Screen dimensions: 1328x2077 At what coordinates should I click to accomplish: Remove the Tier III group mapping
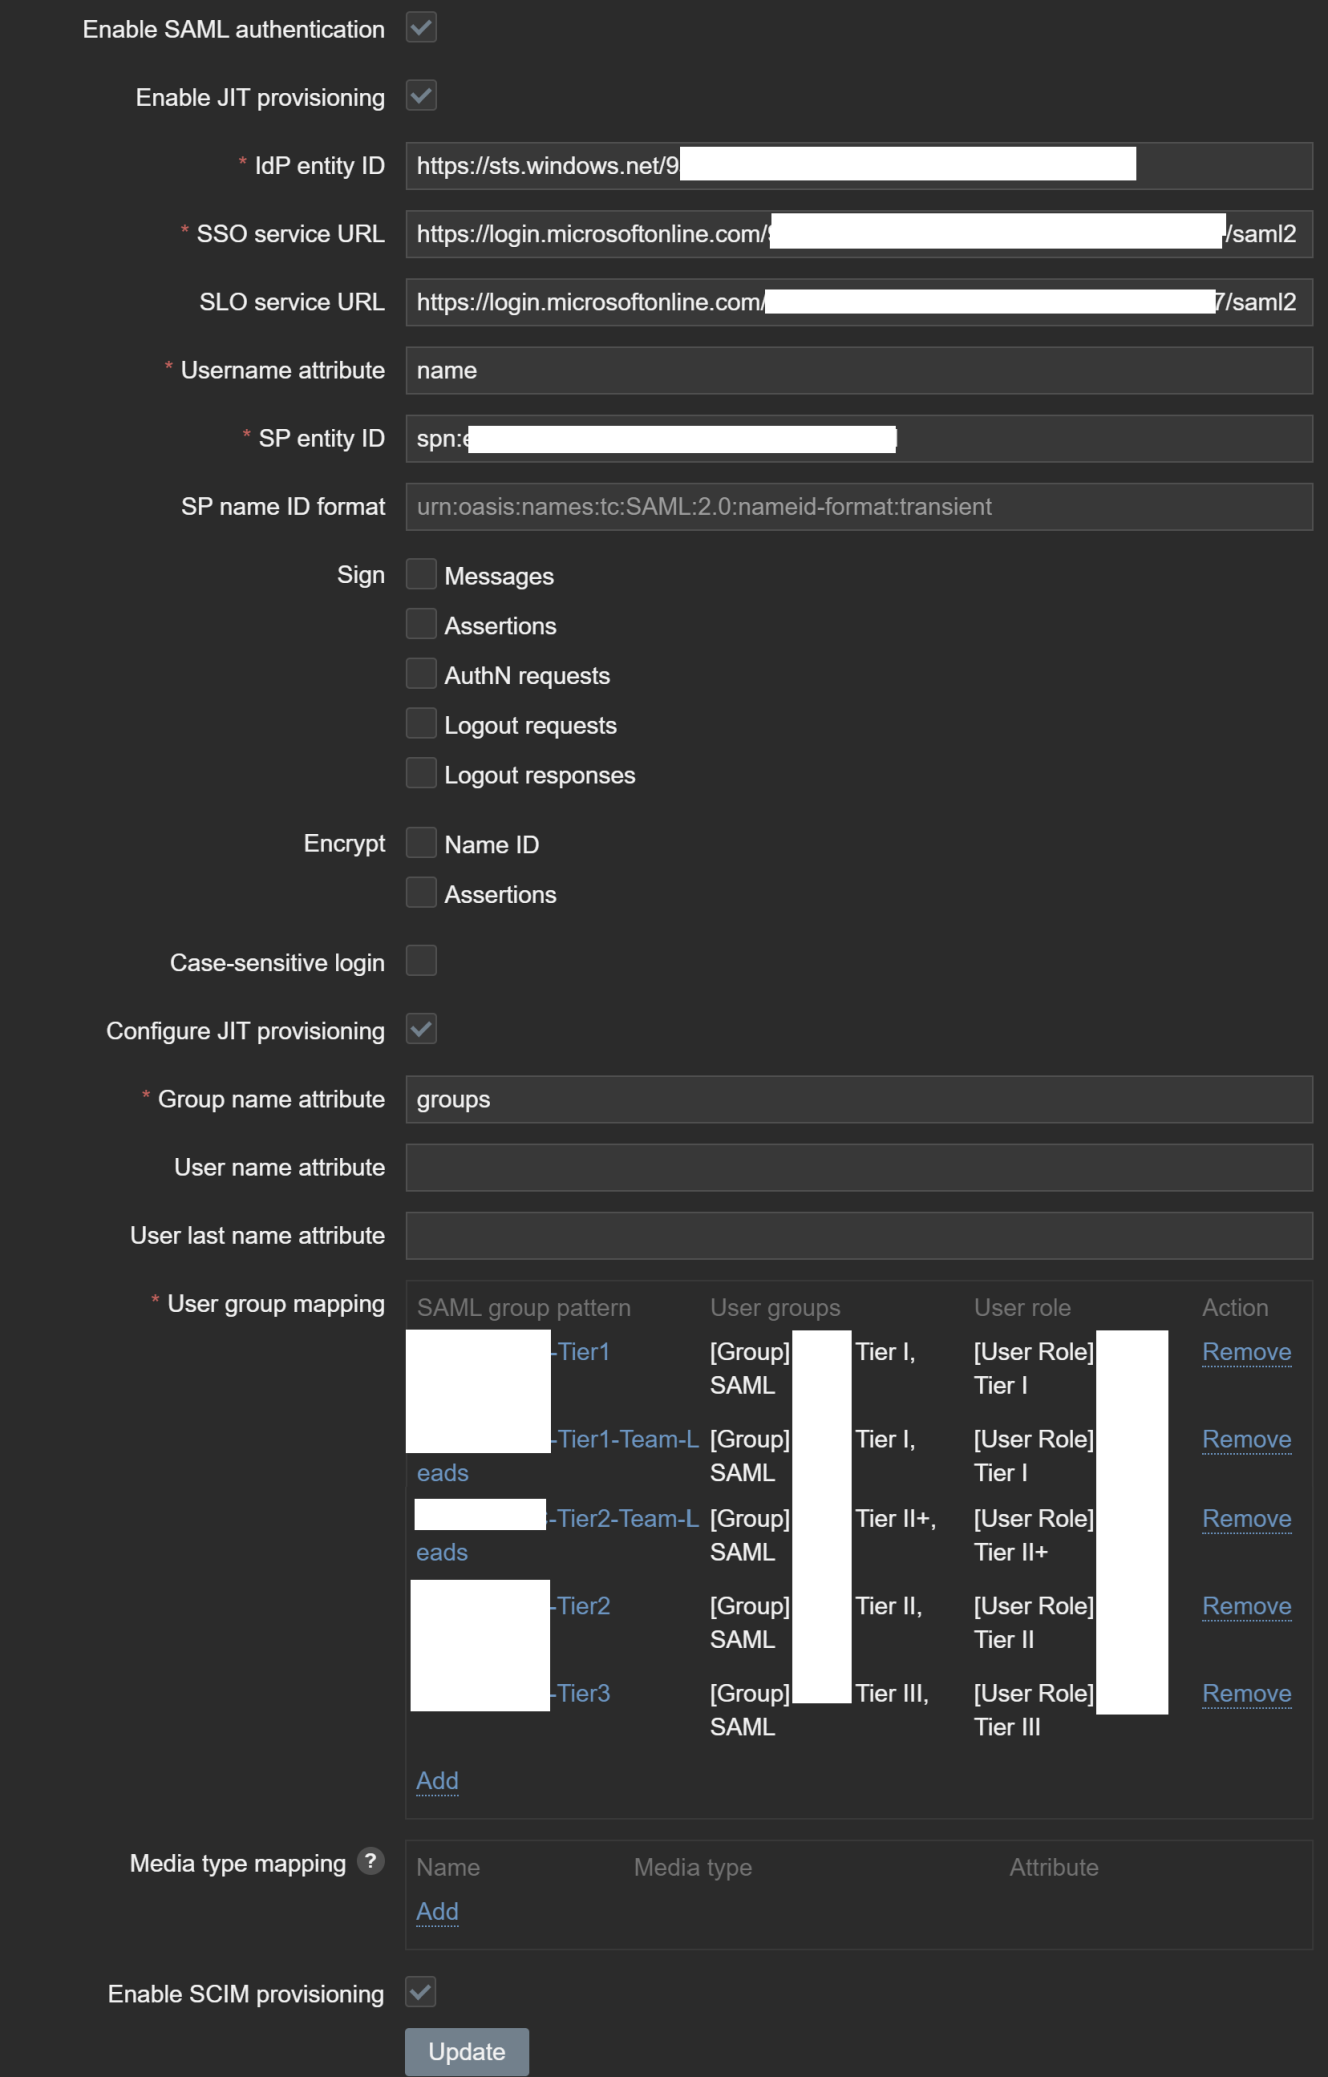pyautogui.click(x=1246, y=1694)
